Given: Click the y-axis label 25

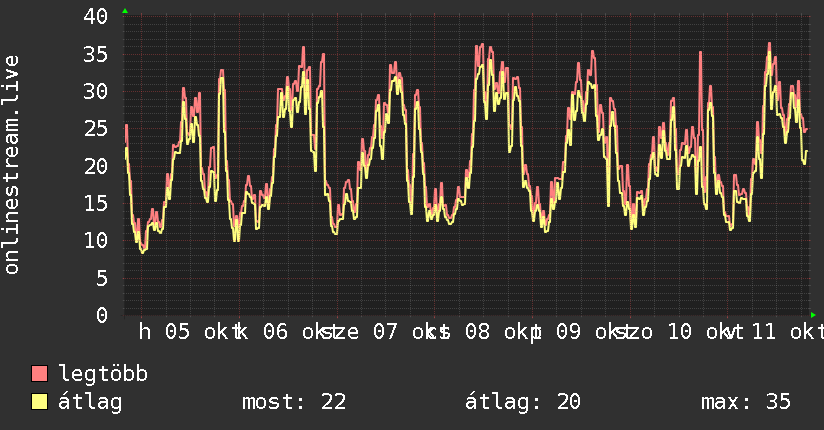Looking at the screenshot, I should pos(96,129).
